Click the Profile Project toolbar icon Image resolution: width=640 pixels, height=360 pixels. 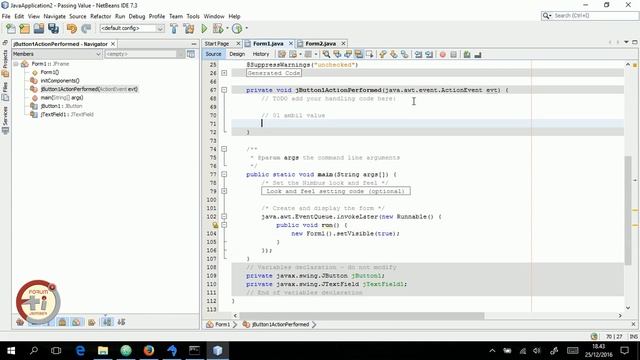pos(237,28)
